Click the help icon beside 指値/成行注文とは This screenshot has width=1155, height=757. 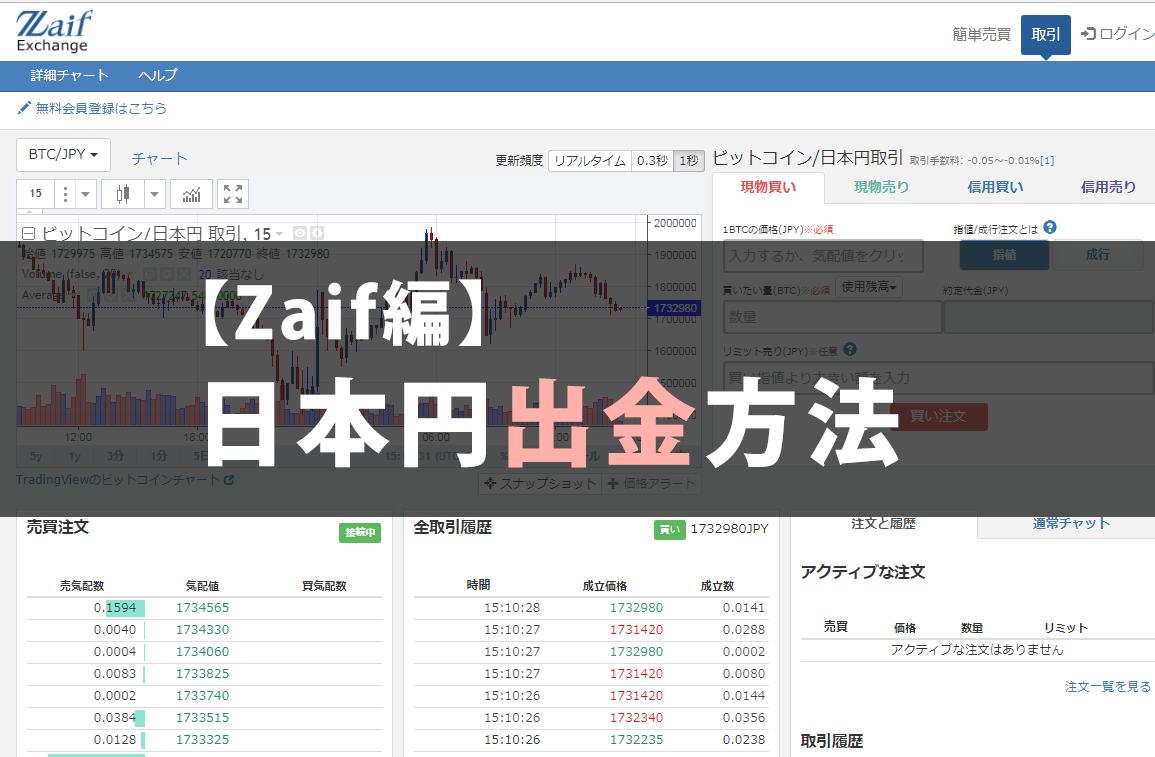coord(1050,228)
